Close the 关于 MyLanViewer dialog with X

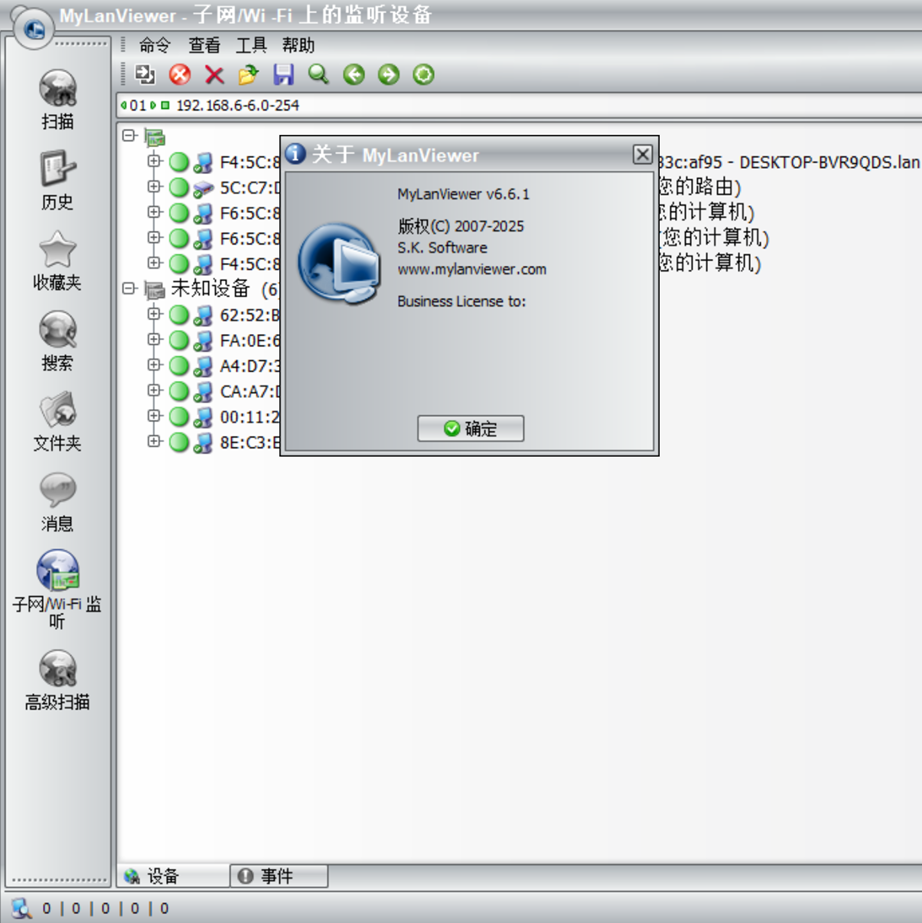[x=642, y=154]
